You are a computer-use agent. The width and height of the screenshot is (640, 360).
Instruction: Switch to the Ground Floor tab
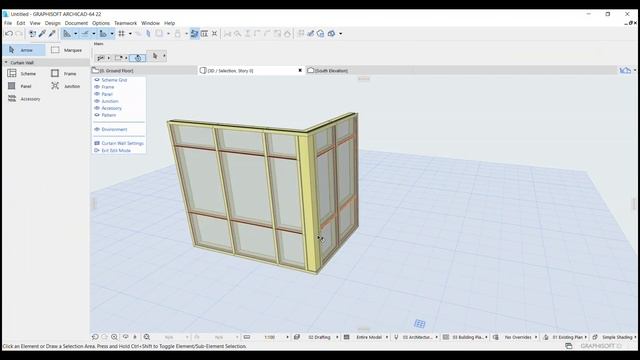click(x=144, y=71)
